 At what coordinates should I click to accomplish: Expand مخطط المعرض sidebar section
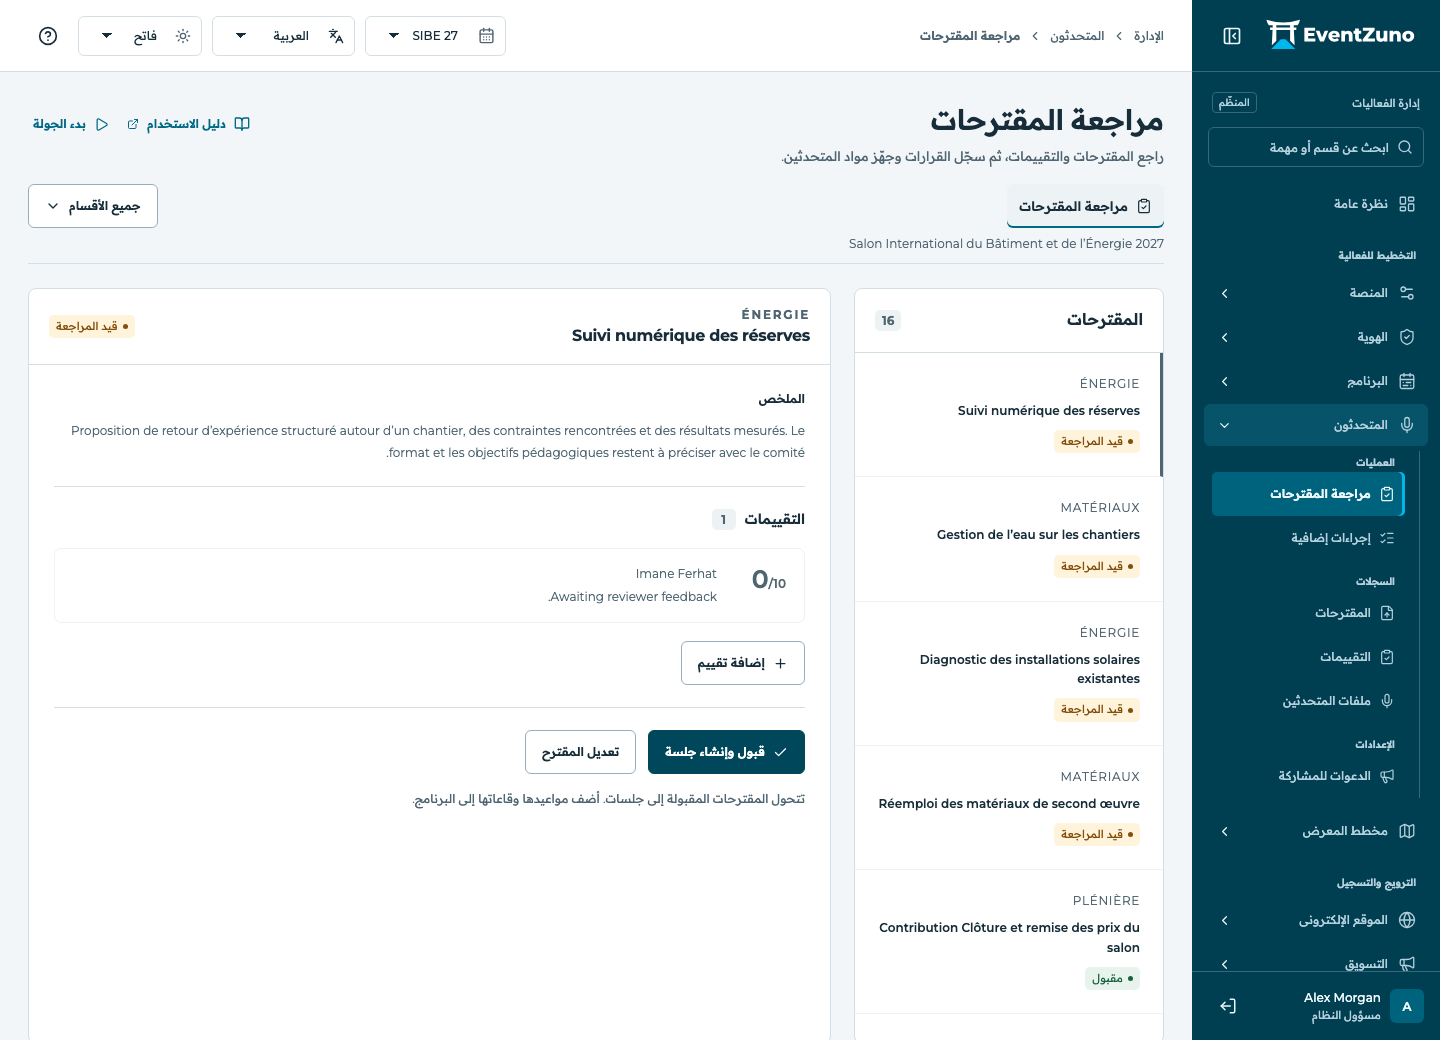1316,831
